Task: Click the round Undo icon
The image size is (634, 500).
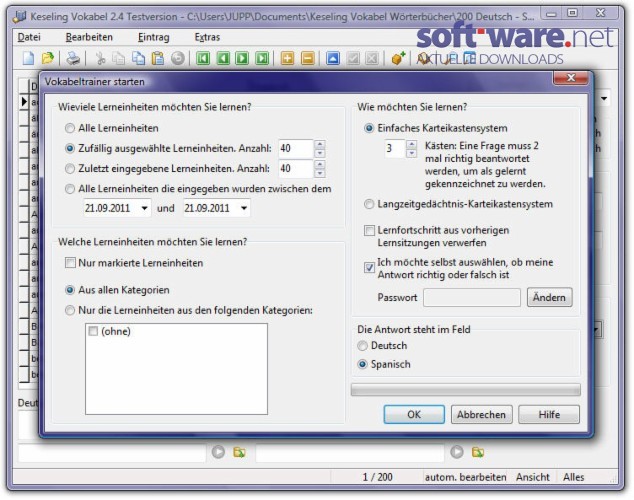Action: [x=178, y=59]
